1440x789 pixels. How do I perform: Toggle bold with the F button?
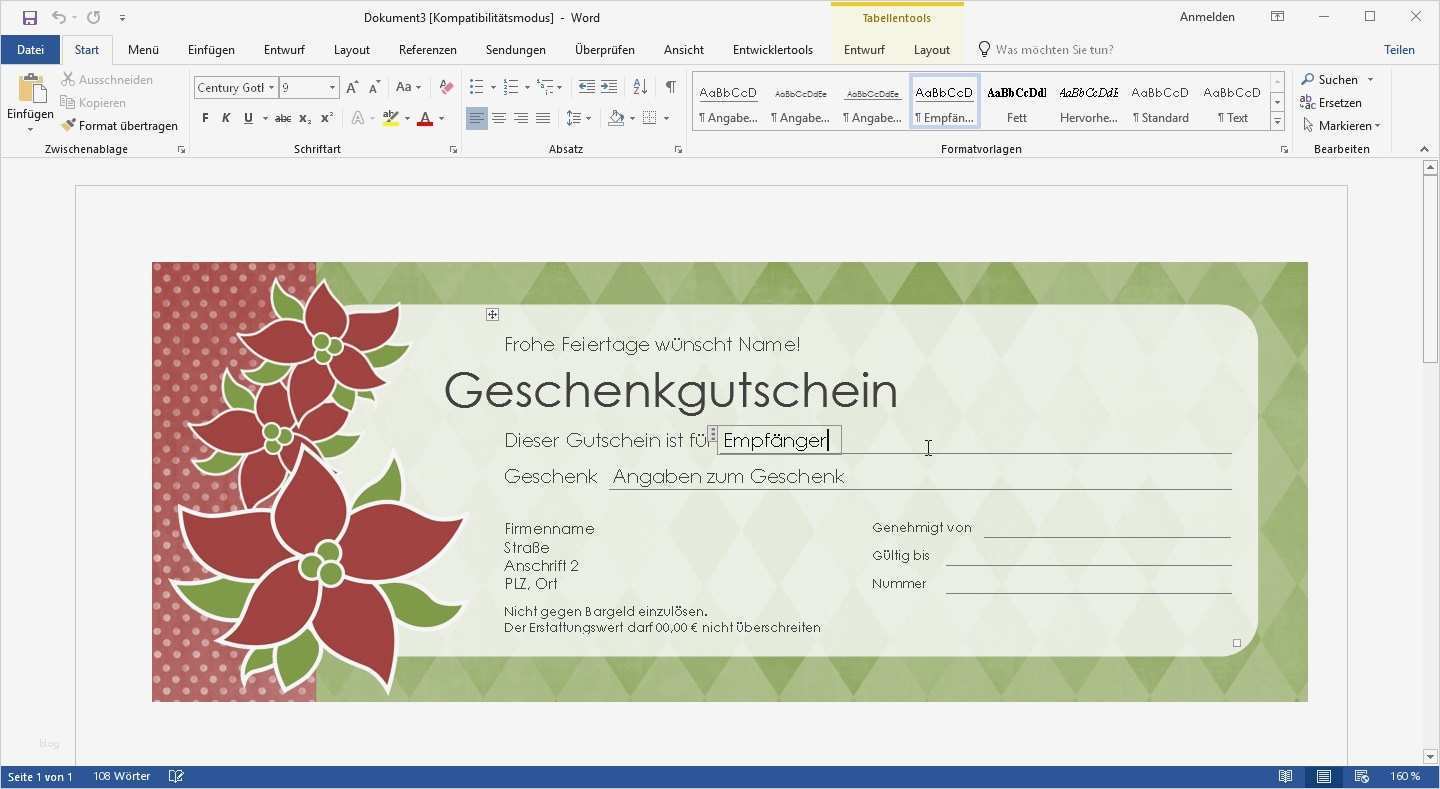click(204, 118)
